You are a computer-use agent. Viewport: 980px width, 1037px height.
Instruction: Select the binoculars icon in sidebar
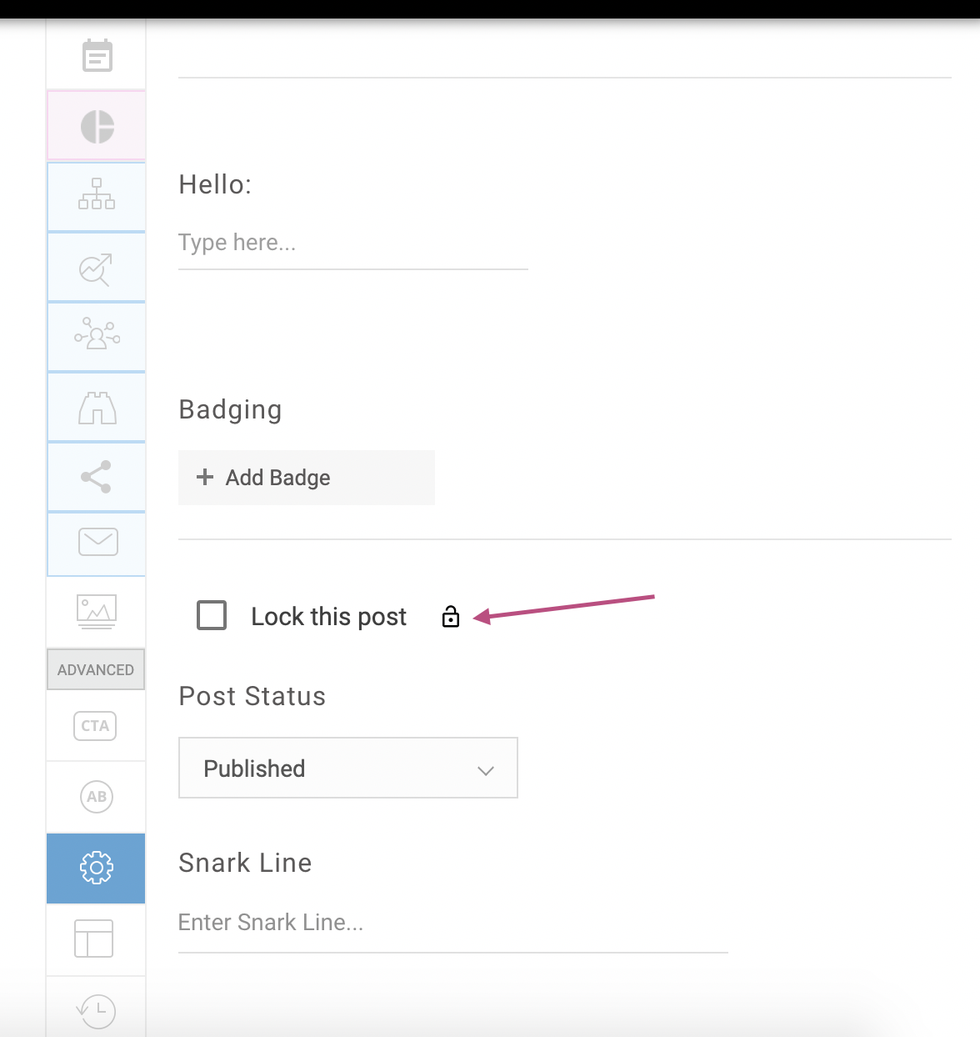[97, 407]
